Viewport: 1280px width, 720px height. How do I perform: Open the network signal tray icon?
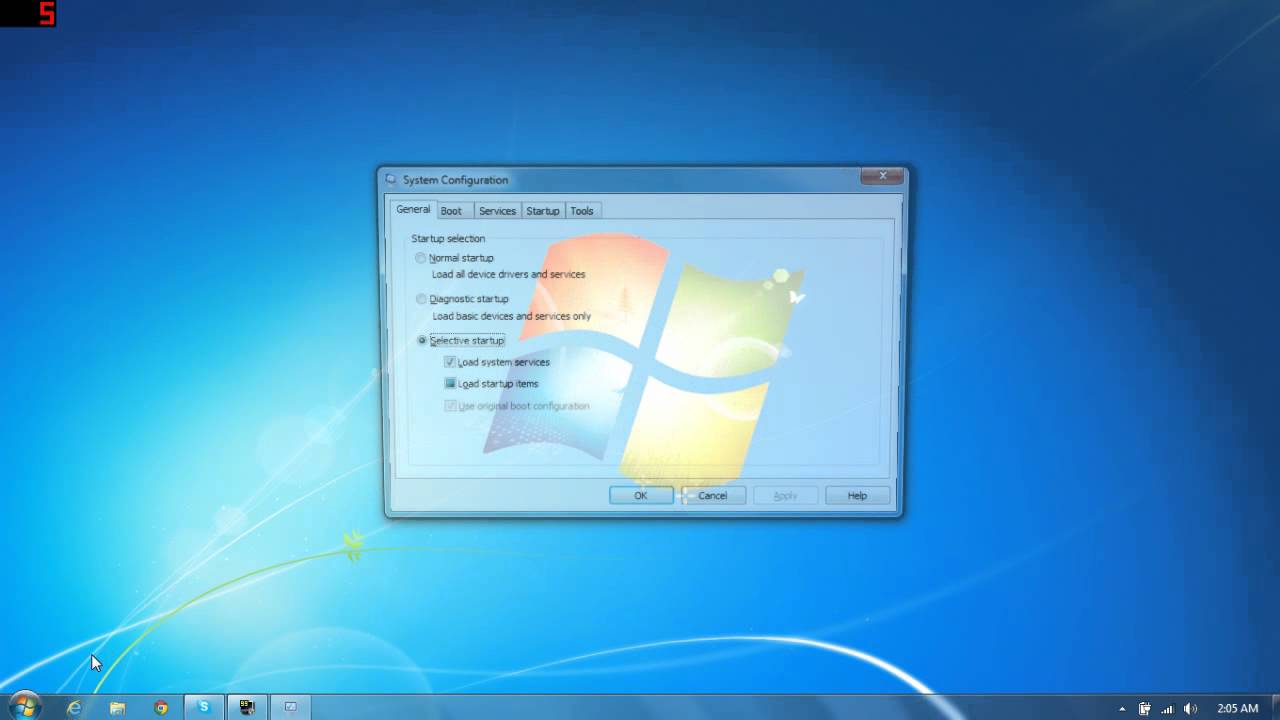(x=1167, y=709)
